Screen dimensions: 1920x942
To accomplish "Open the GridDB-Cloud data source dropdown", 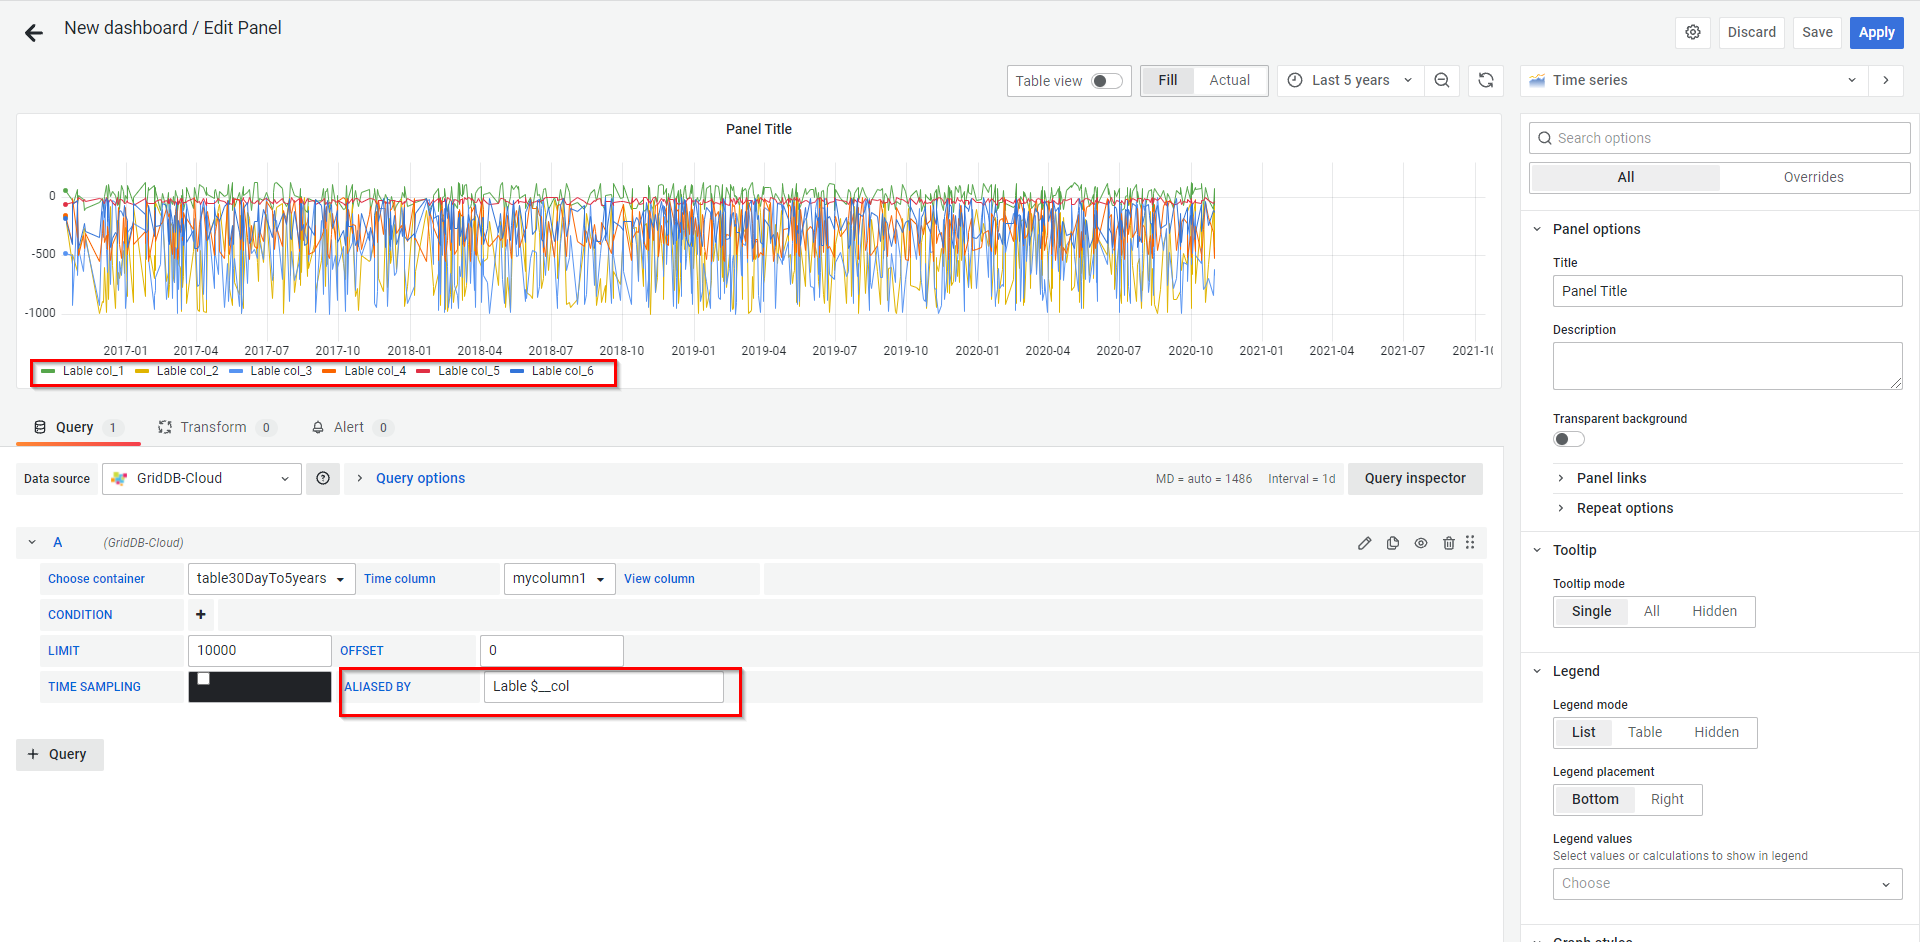I will [202, 478].
